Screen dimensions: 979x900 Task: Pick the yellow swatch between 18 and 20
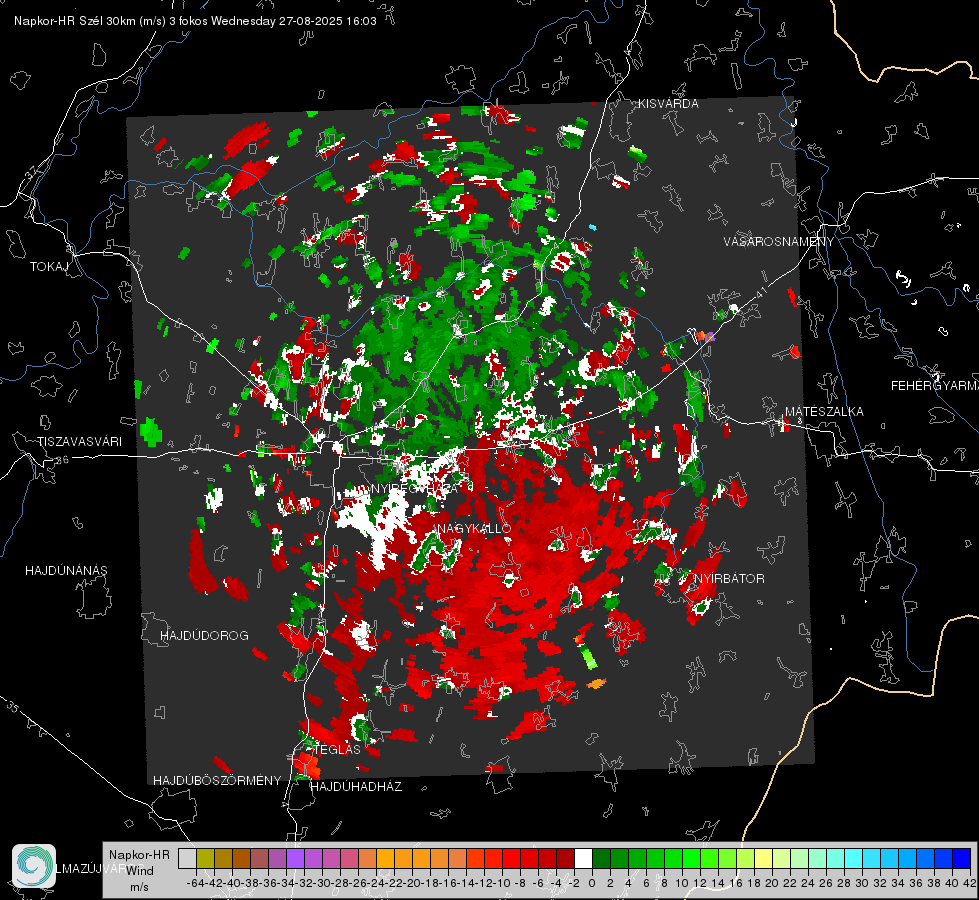(763, 858)
